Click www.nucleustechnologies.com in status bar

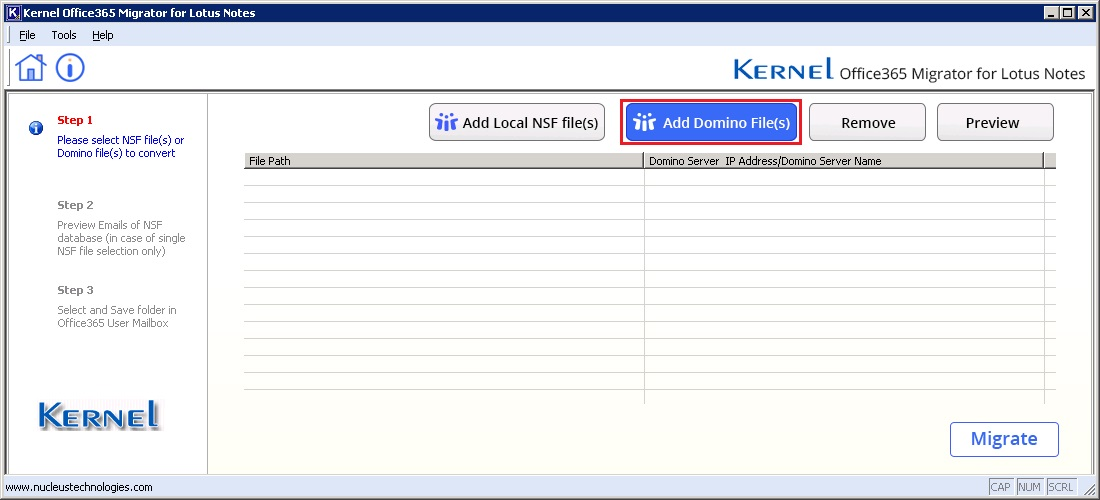(x=79, y=487)
